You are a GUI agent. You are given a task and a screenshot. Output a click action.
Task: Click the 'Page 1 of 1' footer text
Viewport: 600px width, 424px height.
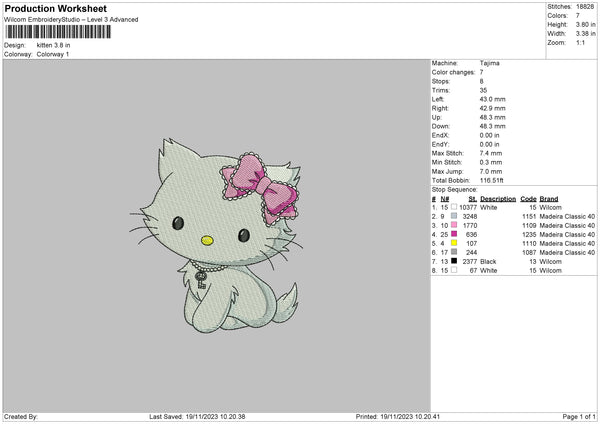(579, 416)
